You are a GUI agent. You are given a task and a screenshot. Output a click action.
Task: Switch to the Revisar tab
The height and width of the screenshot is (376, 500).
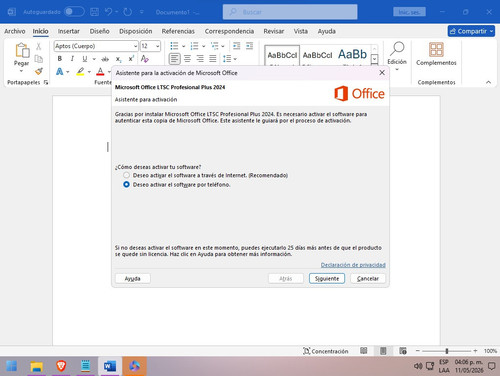[274, 31]
